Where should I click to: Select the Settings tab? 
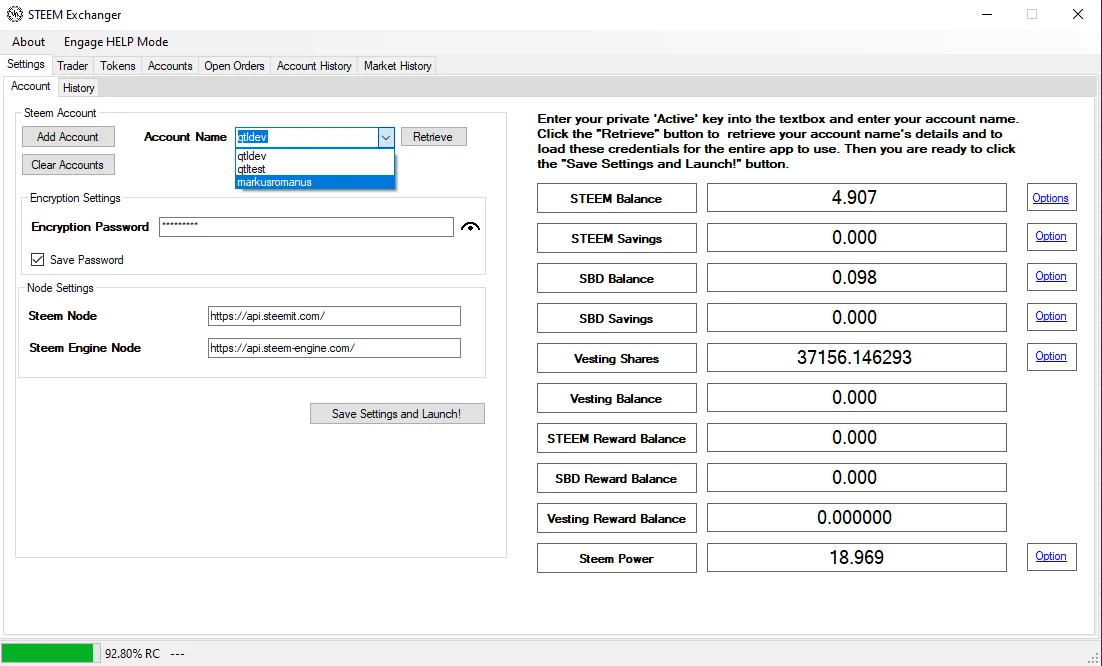point(26,64)
